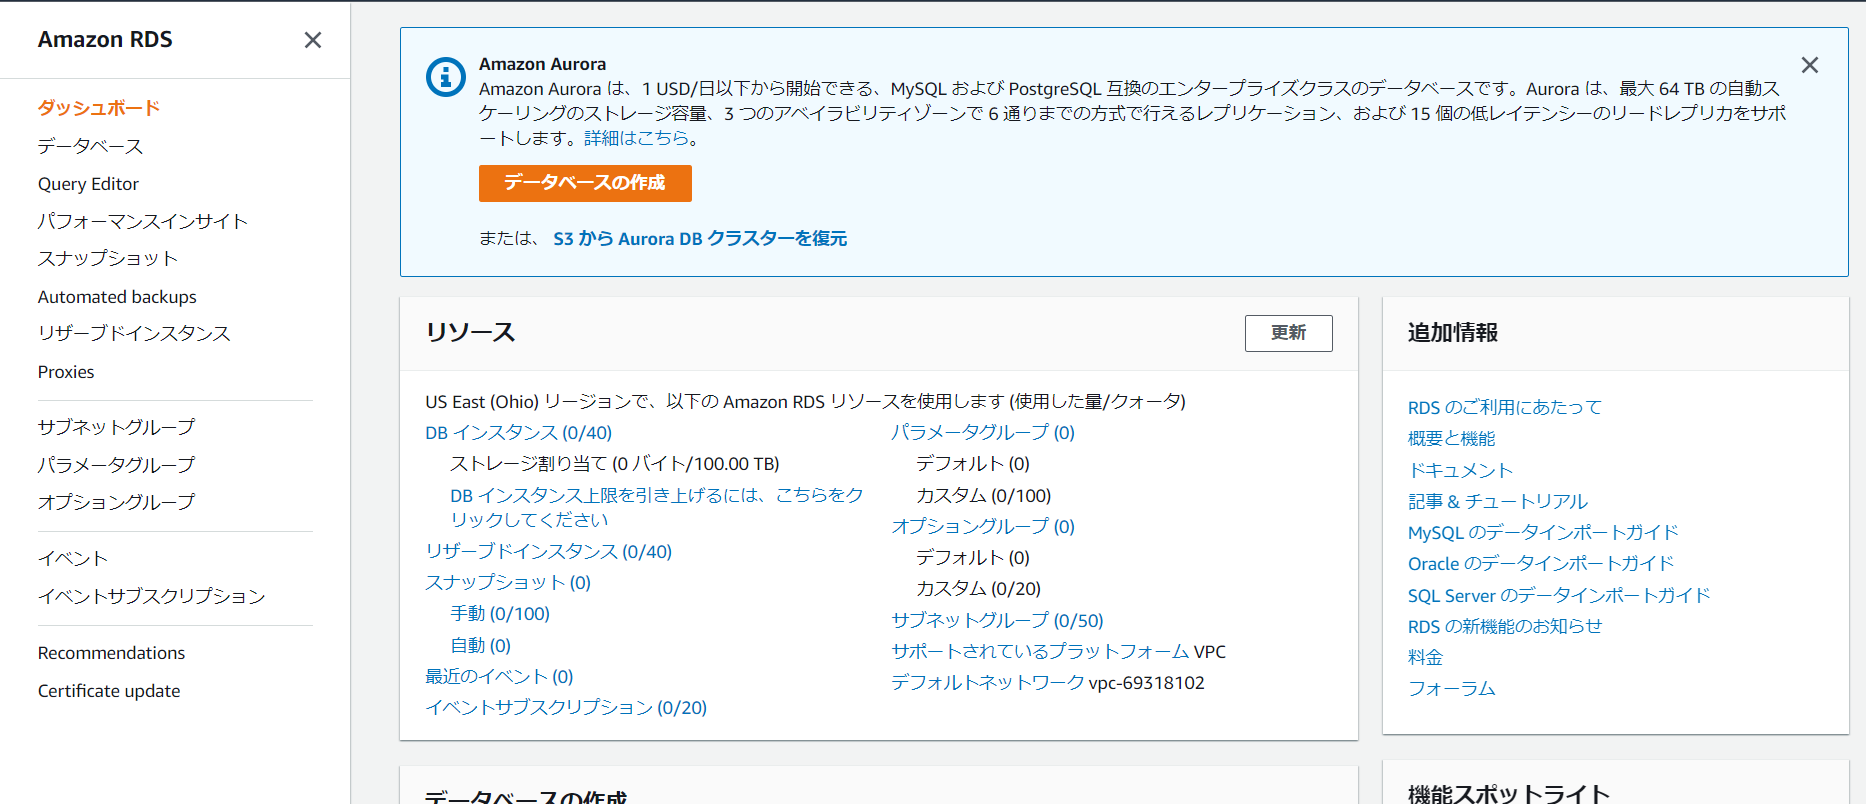Open スナップショット in the sidebar
The height and width of the screenshot is (804, 1866).
pos(108,258)
